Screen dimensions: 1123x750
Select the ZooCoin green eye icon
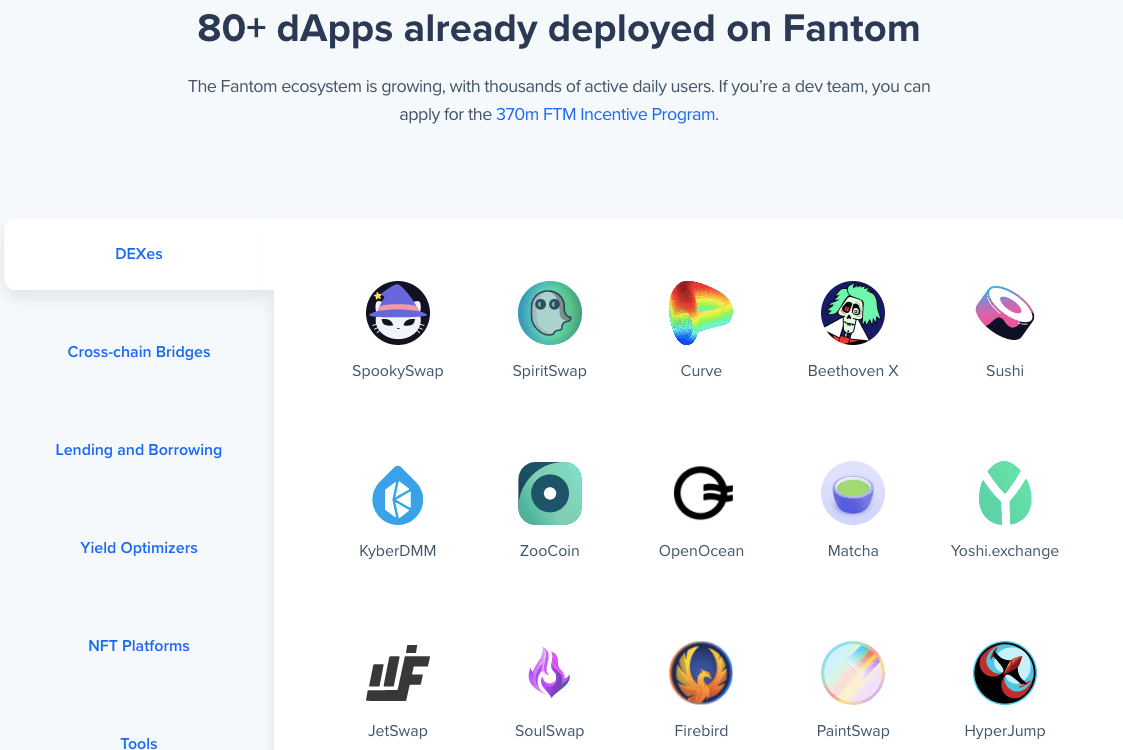549,494
